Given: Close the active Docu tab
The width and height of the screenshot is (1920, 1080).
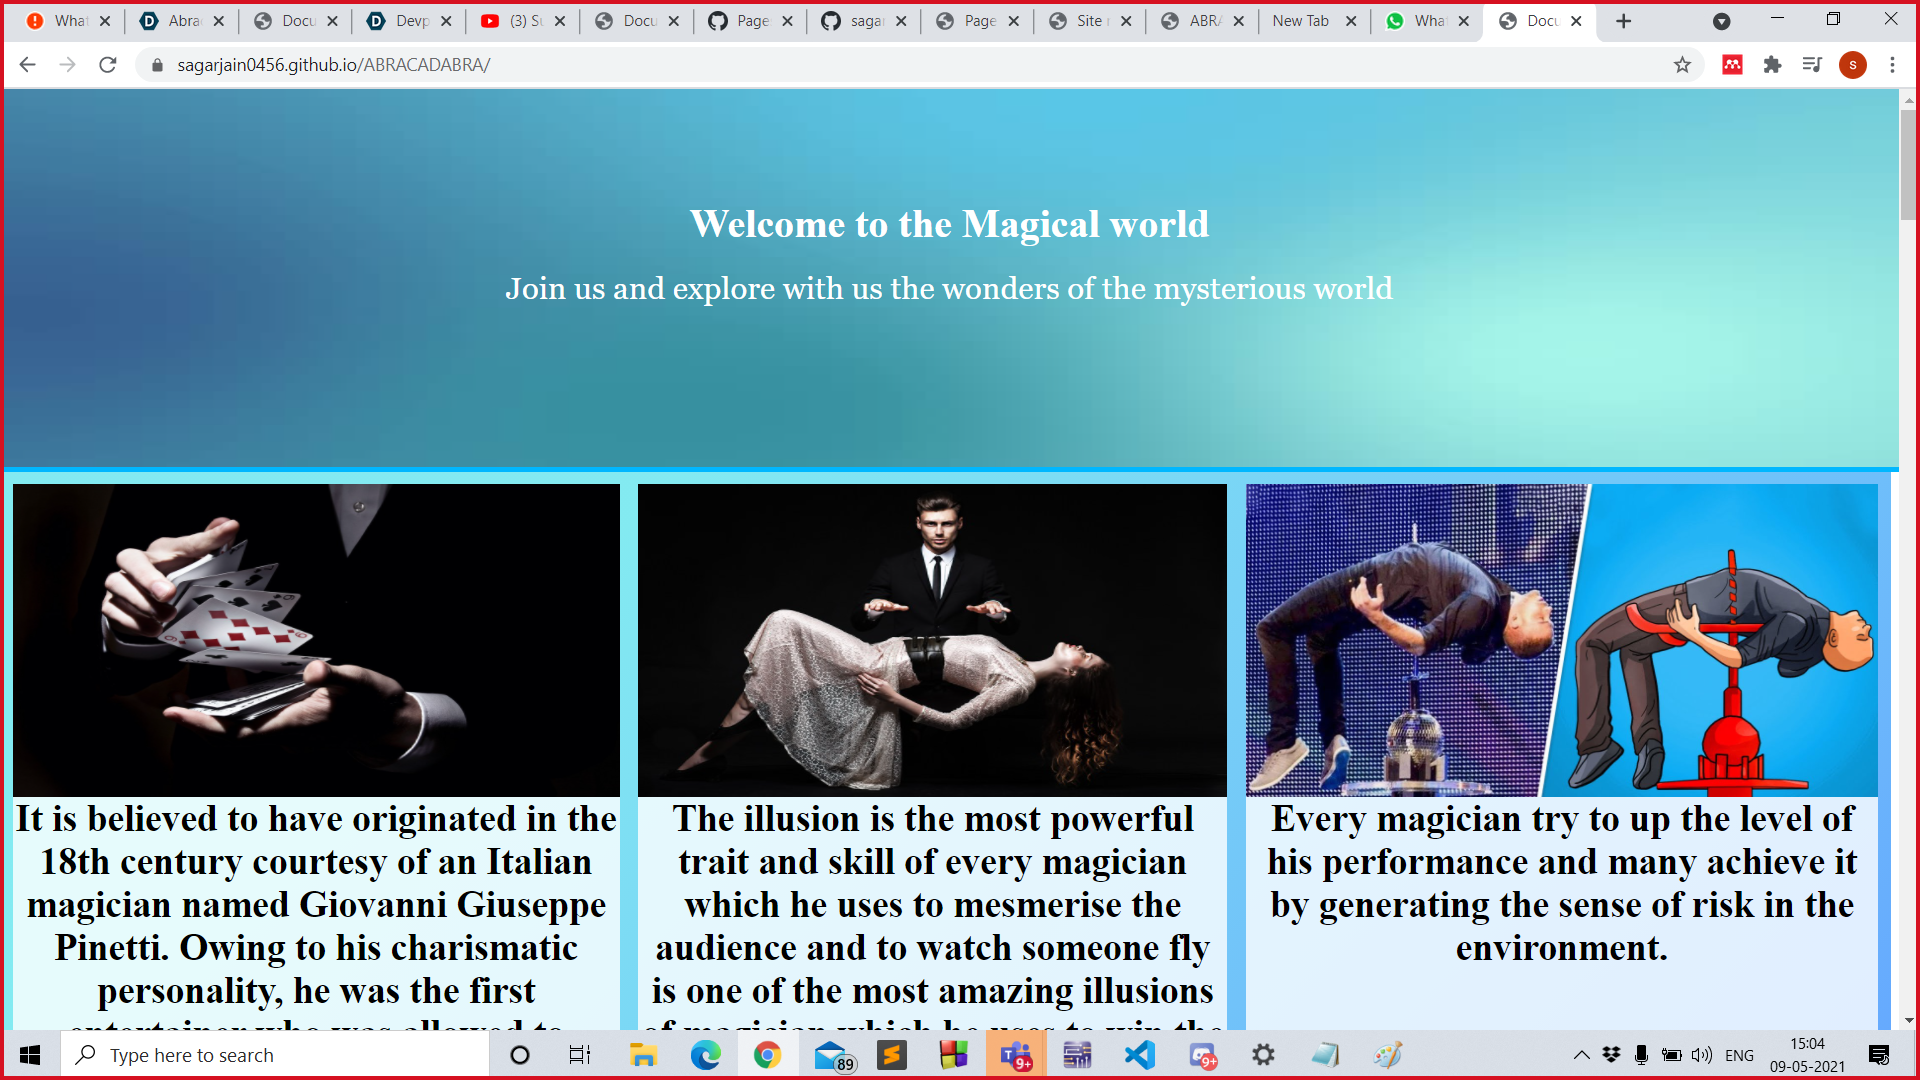Looking at the screenshot, I should pyautogui.click(x=1577, y=21).
